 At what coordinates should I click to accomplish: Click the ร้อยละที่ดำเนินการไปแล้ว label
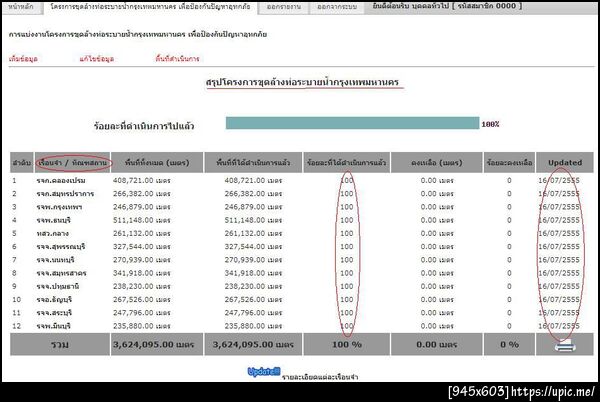[144, 126]
